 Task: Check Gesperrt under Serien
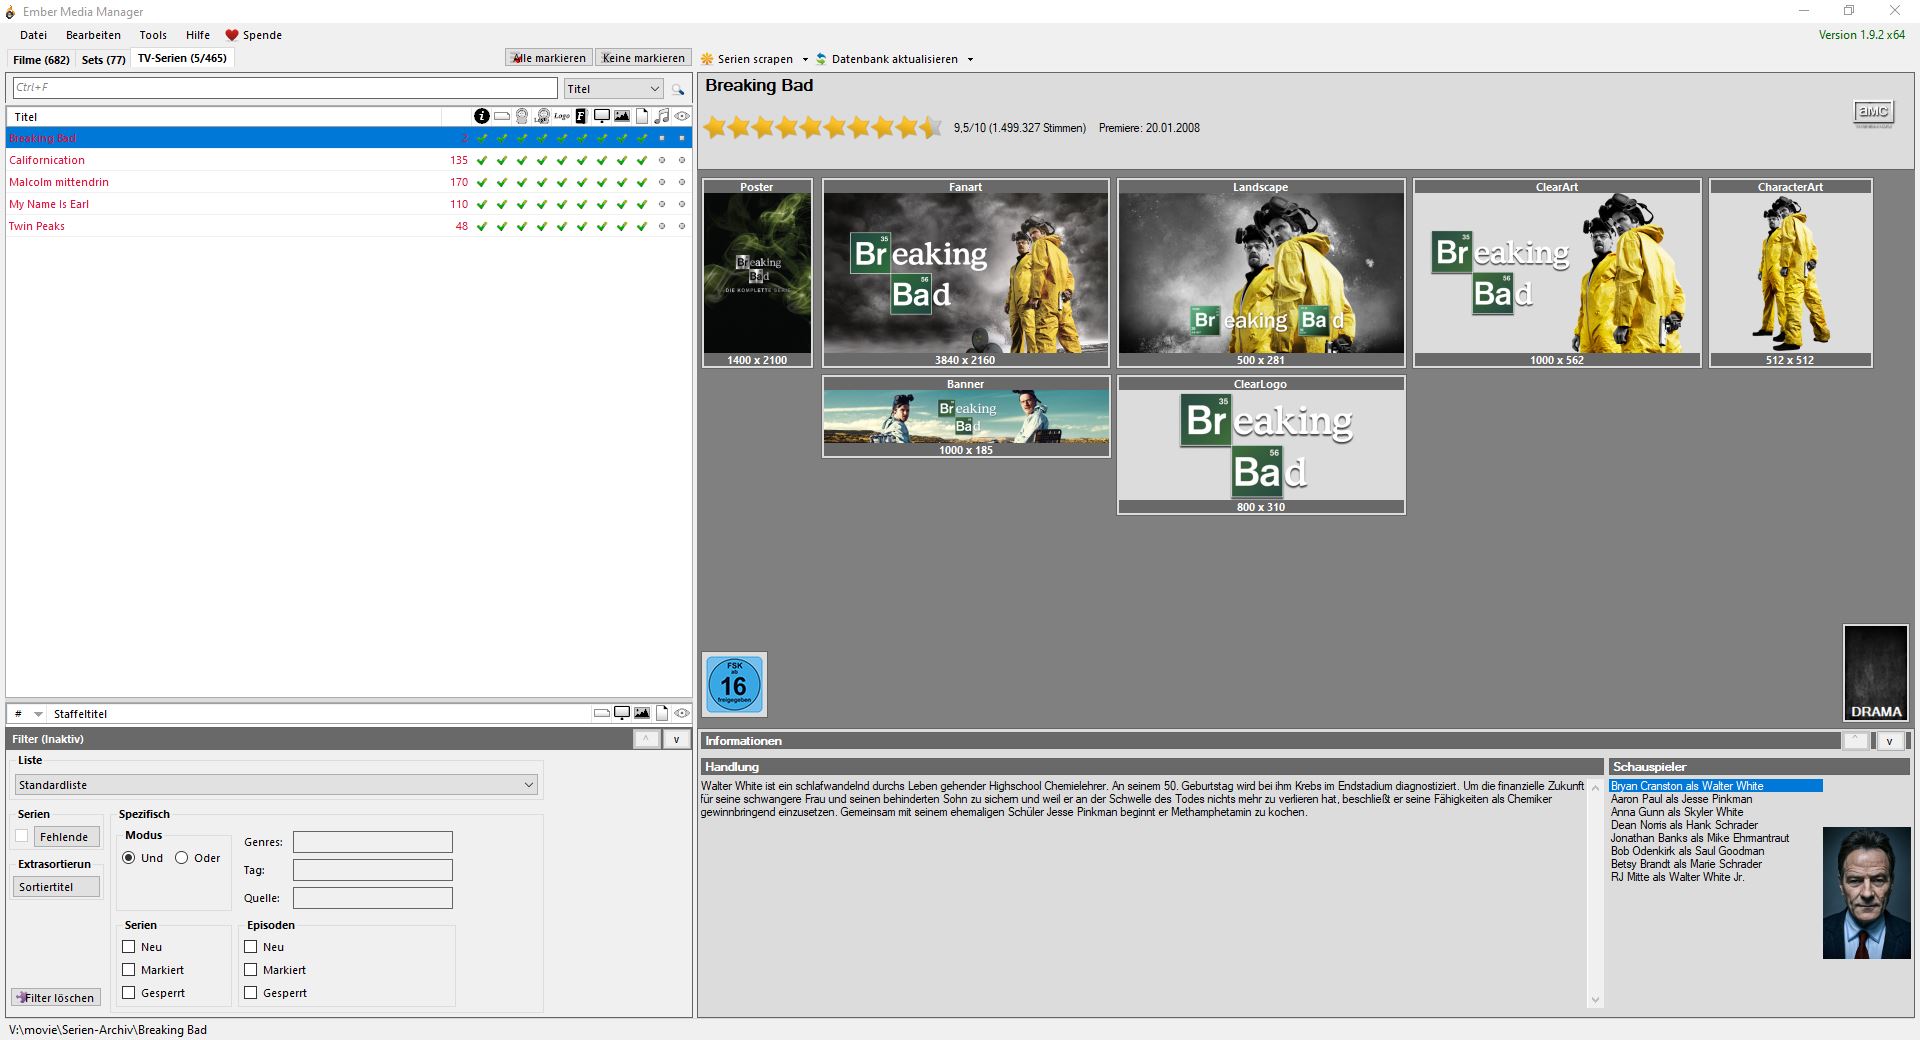129,992
